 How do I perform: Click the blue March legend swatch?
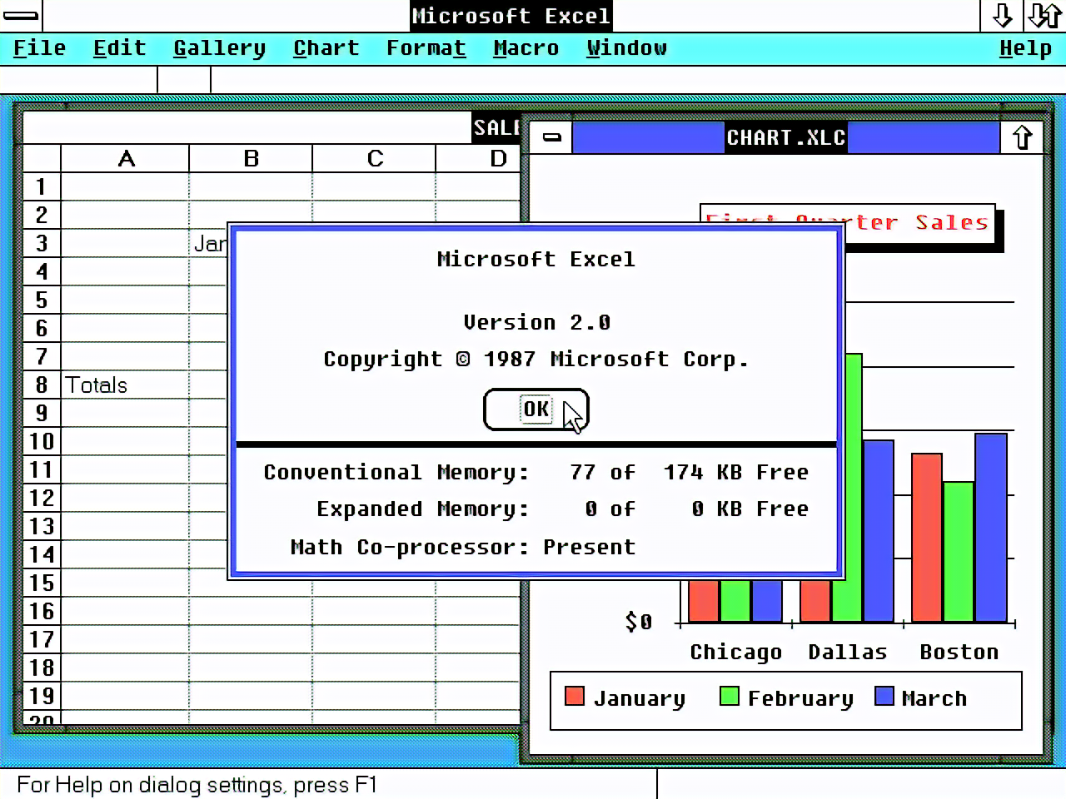pos(883,697)
